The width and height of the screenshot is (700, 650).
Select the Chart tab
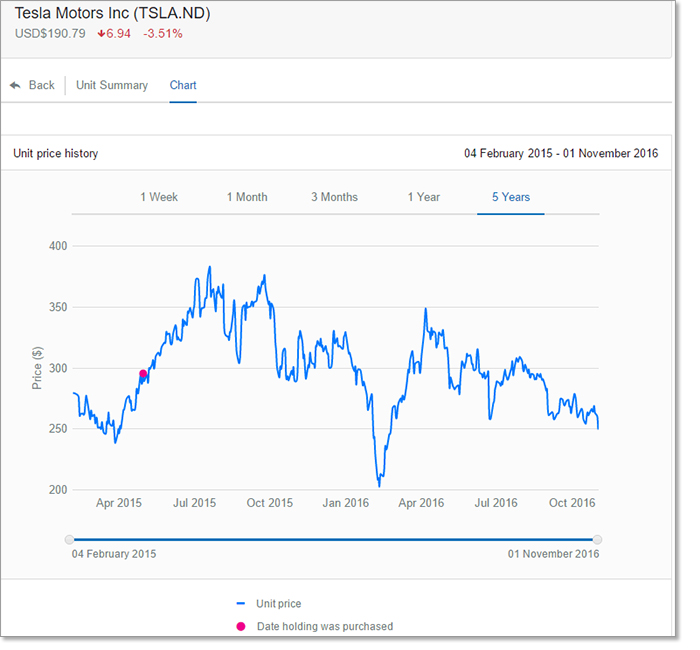tap(183, 85)
